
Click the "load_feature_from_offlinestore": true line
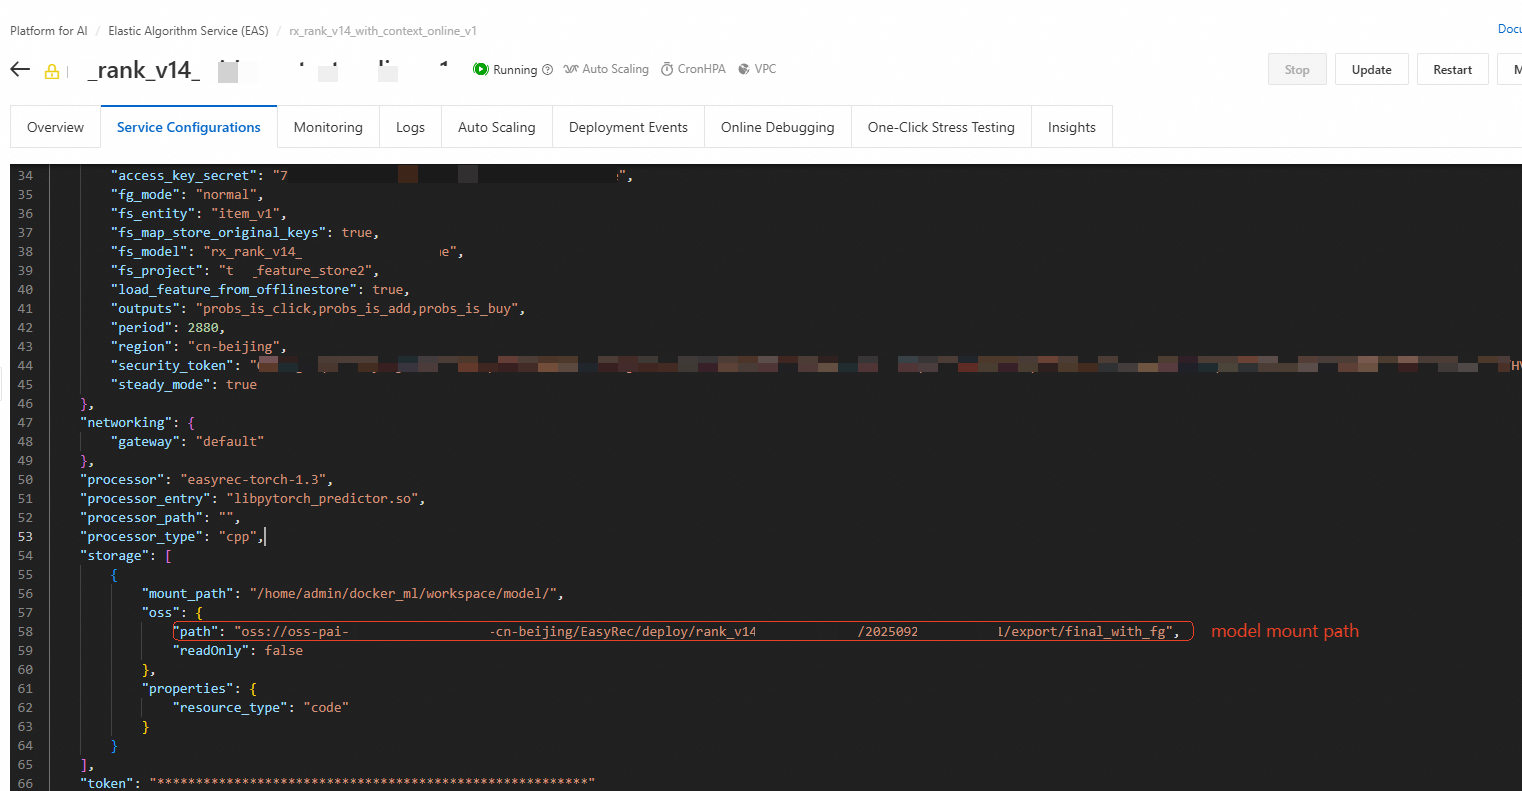click(260, 290)
